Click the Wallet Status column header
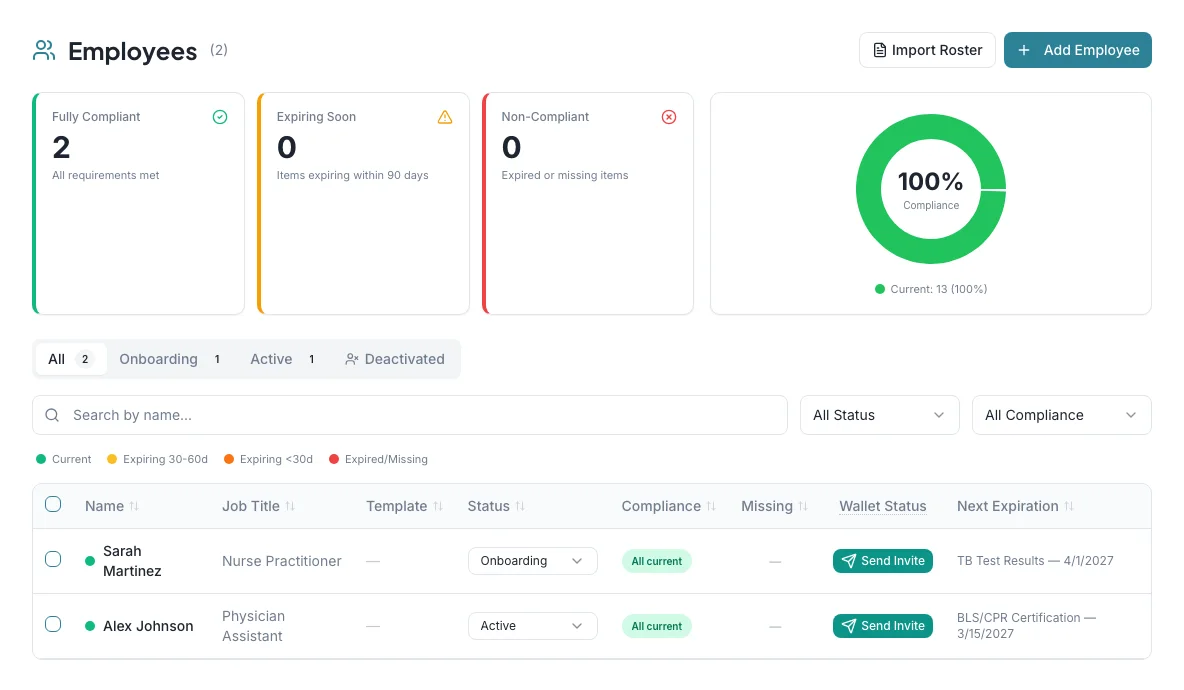Screen dimensions: 1184x690 click(883, 507)
